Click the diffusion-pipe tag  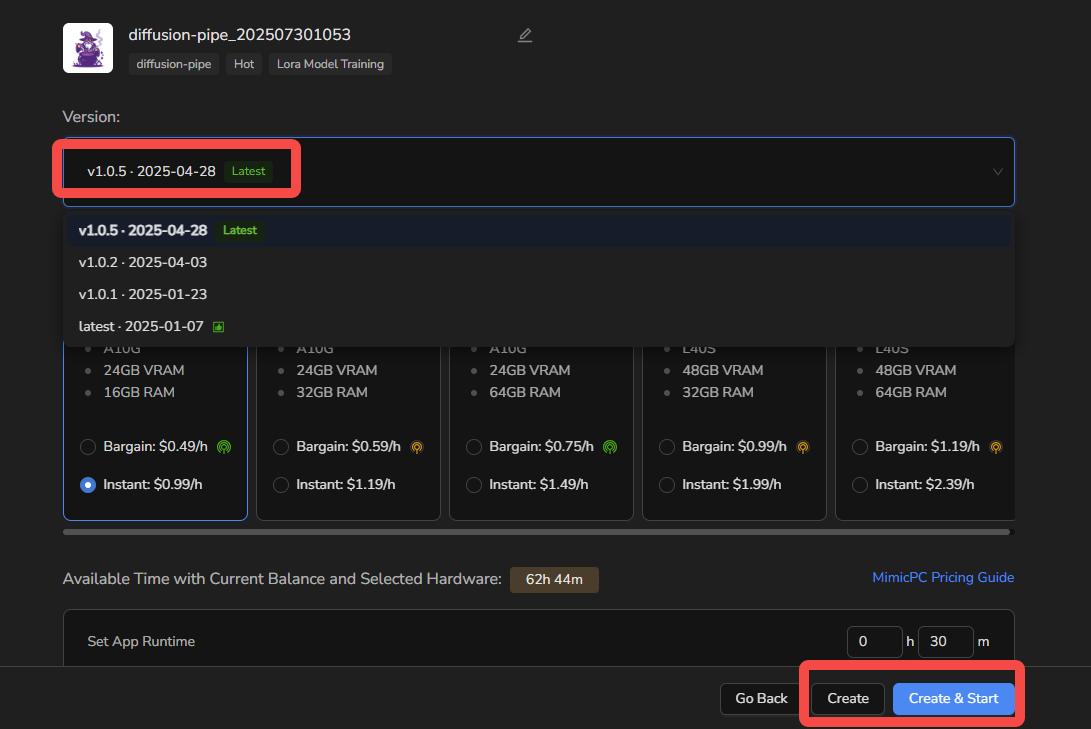tap(173, 64)
